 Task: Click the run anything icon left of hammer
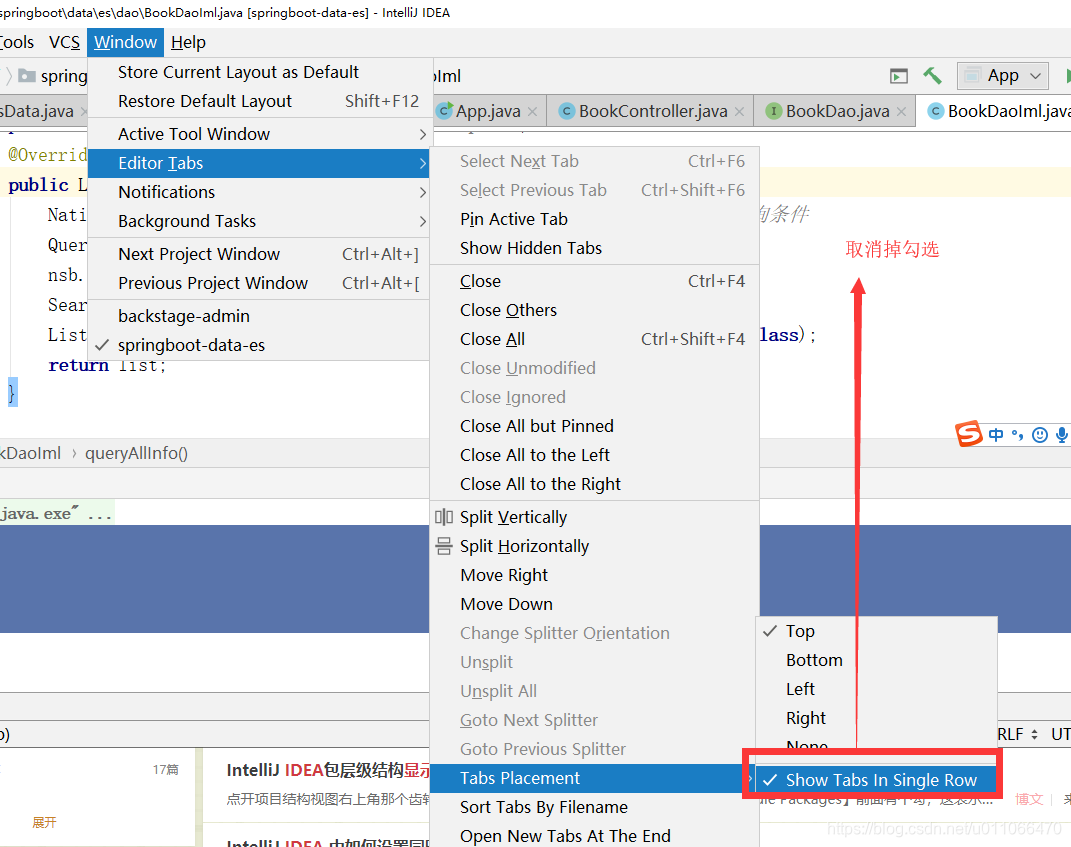[899, 77]
